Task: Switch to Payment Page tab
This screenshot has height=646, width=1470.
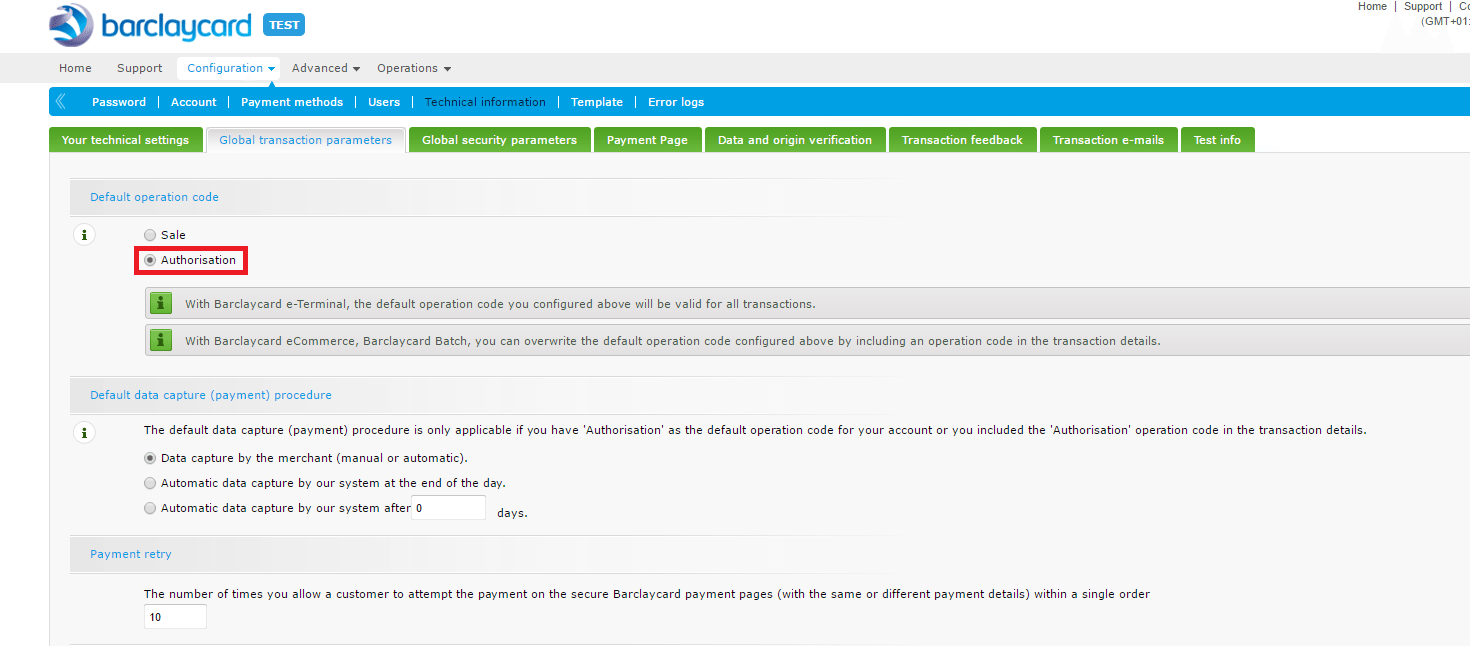Action: pyautogui.click(x=647, y=140)
